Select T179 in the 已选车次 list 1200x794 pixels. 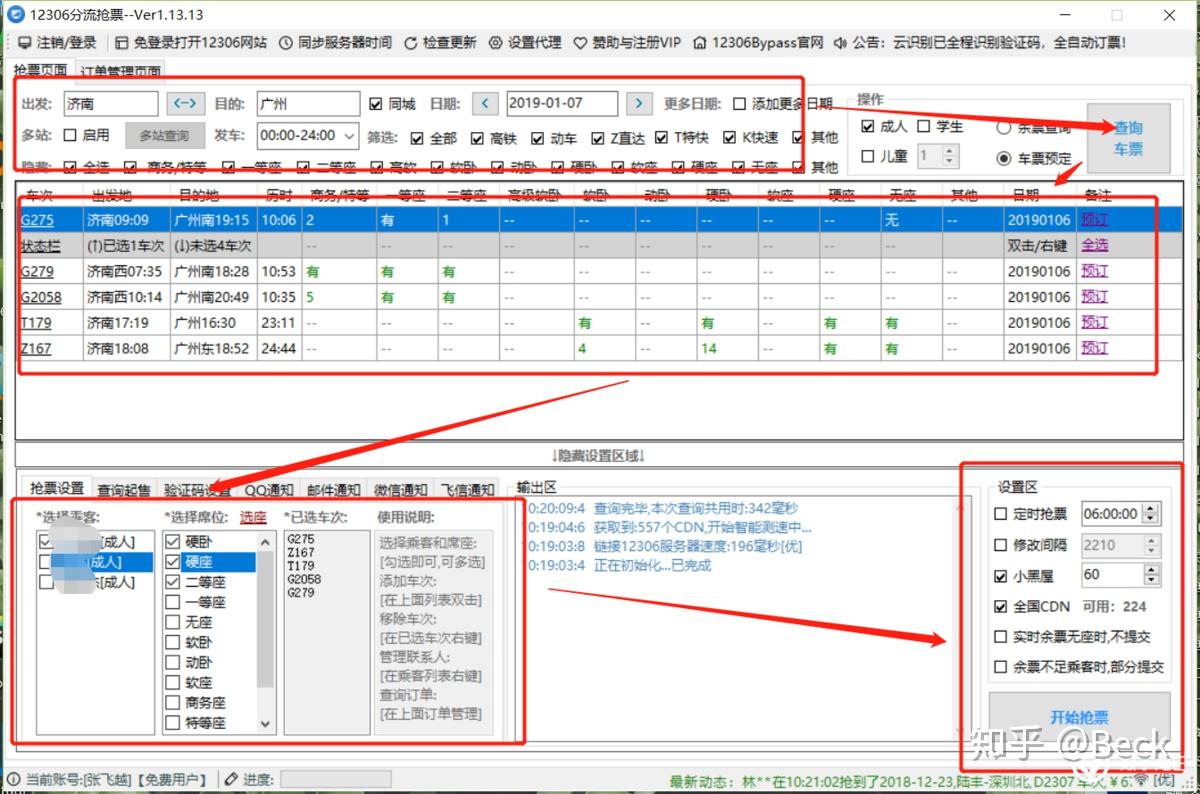(300, 566)
